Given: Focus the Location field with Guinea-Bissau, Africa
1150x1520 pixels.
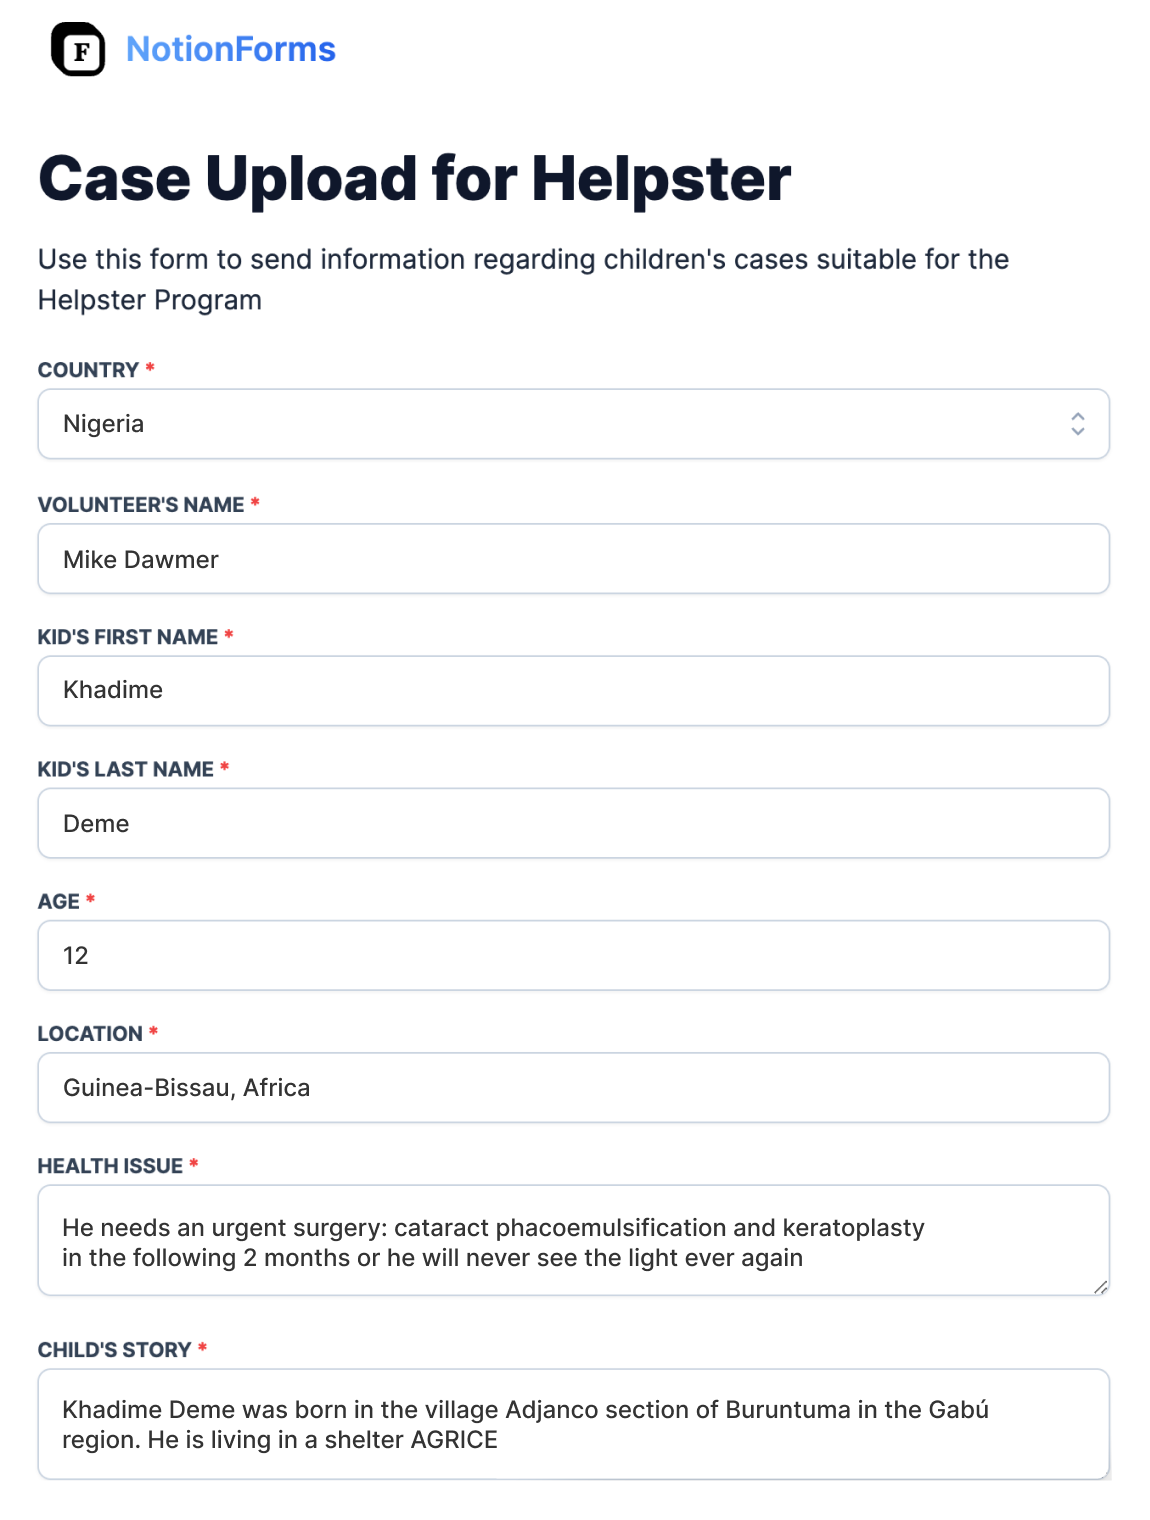Looking at the screenshot, I should tap(573, 1088).
